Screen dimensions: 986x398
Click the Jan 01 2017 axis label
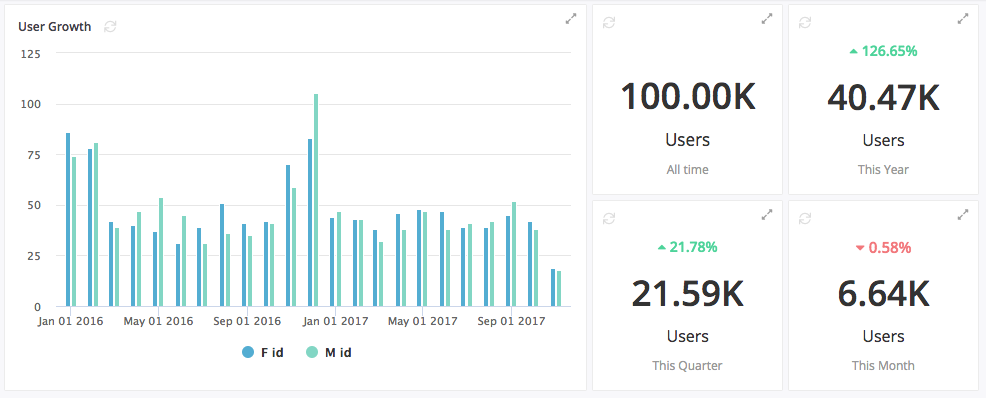point(335,322)
